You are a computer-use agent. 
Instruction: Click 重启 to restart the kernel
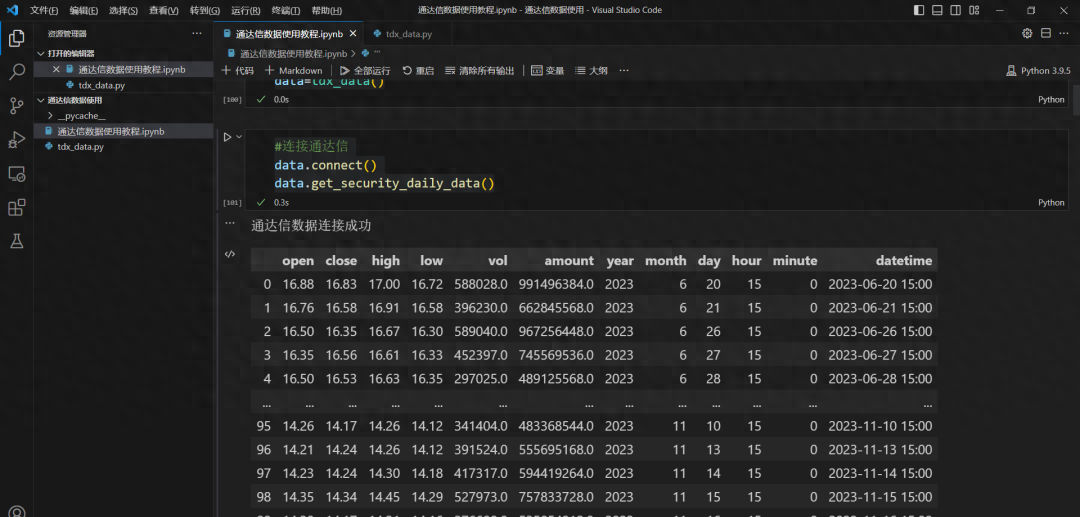[x=419, y=70]
